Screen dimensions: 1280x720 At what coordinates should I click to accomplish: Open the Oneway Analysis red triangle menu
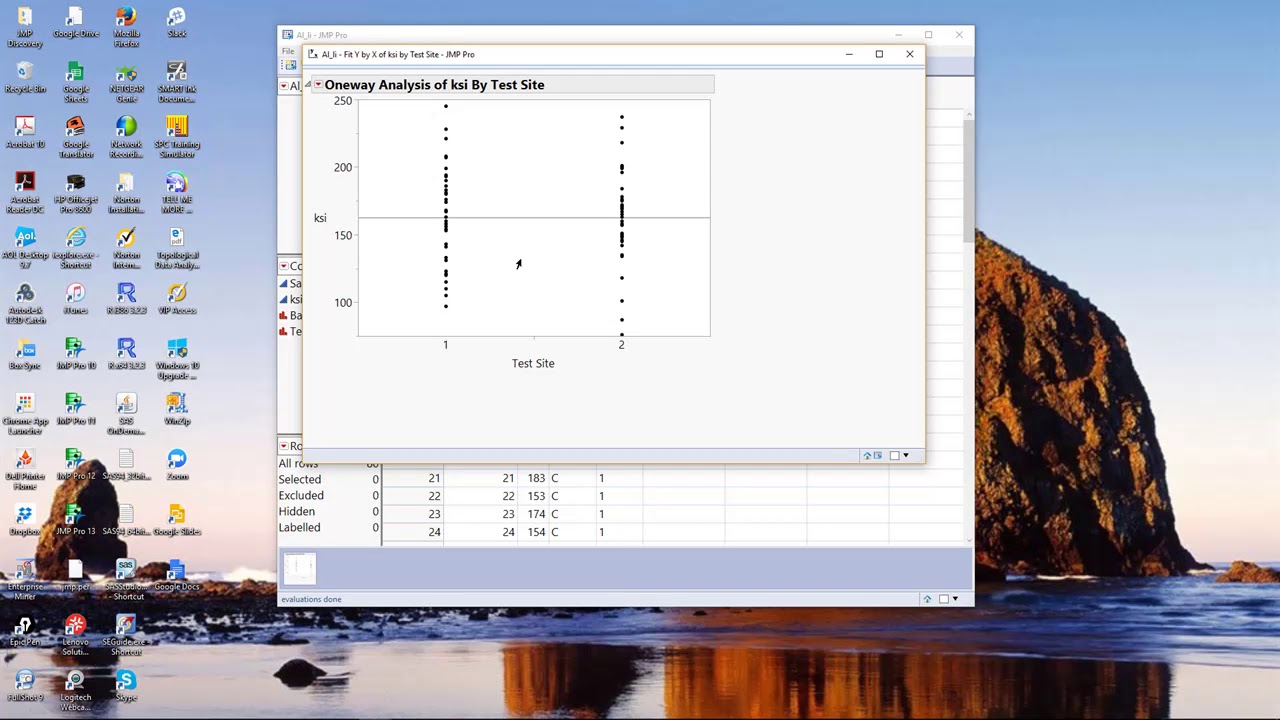(x=318, y=85)
